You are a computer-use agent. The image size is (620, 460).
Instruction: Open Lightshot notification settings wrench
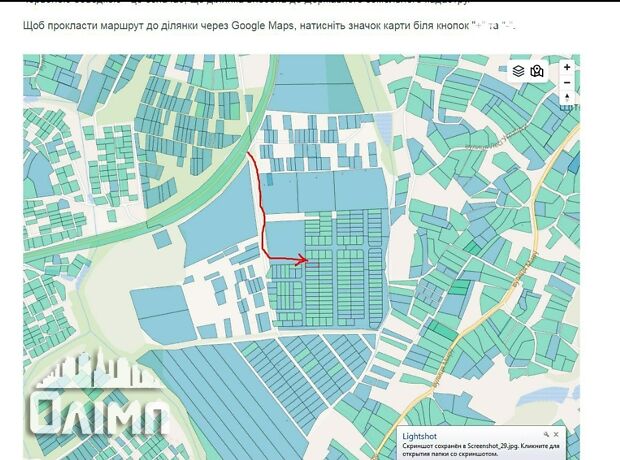[x=545, y=436]
